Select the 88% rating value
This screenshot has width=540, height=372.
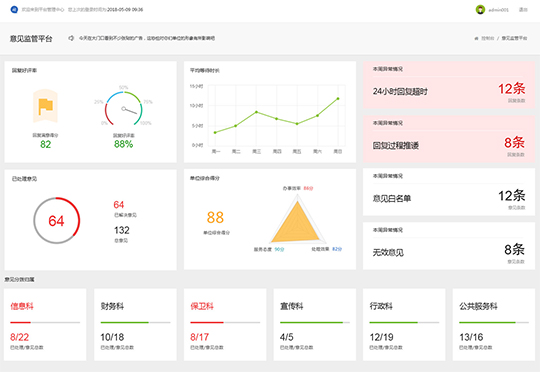[124, 144]
